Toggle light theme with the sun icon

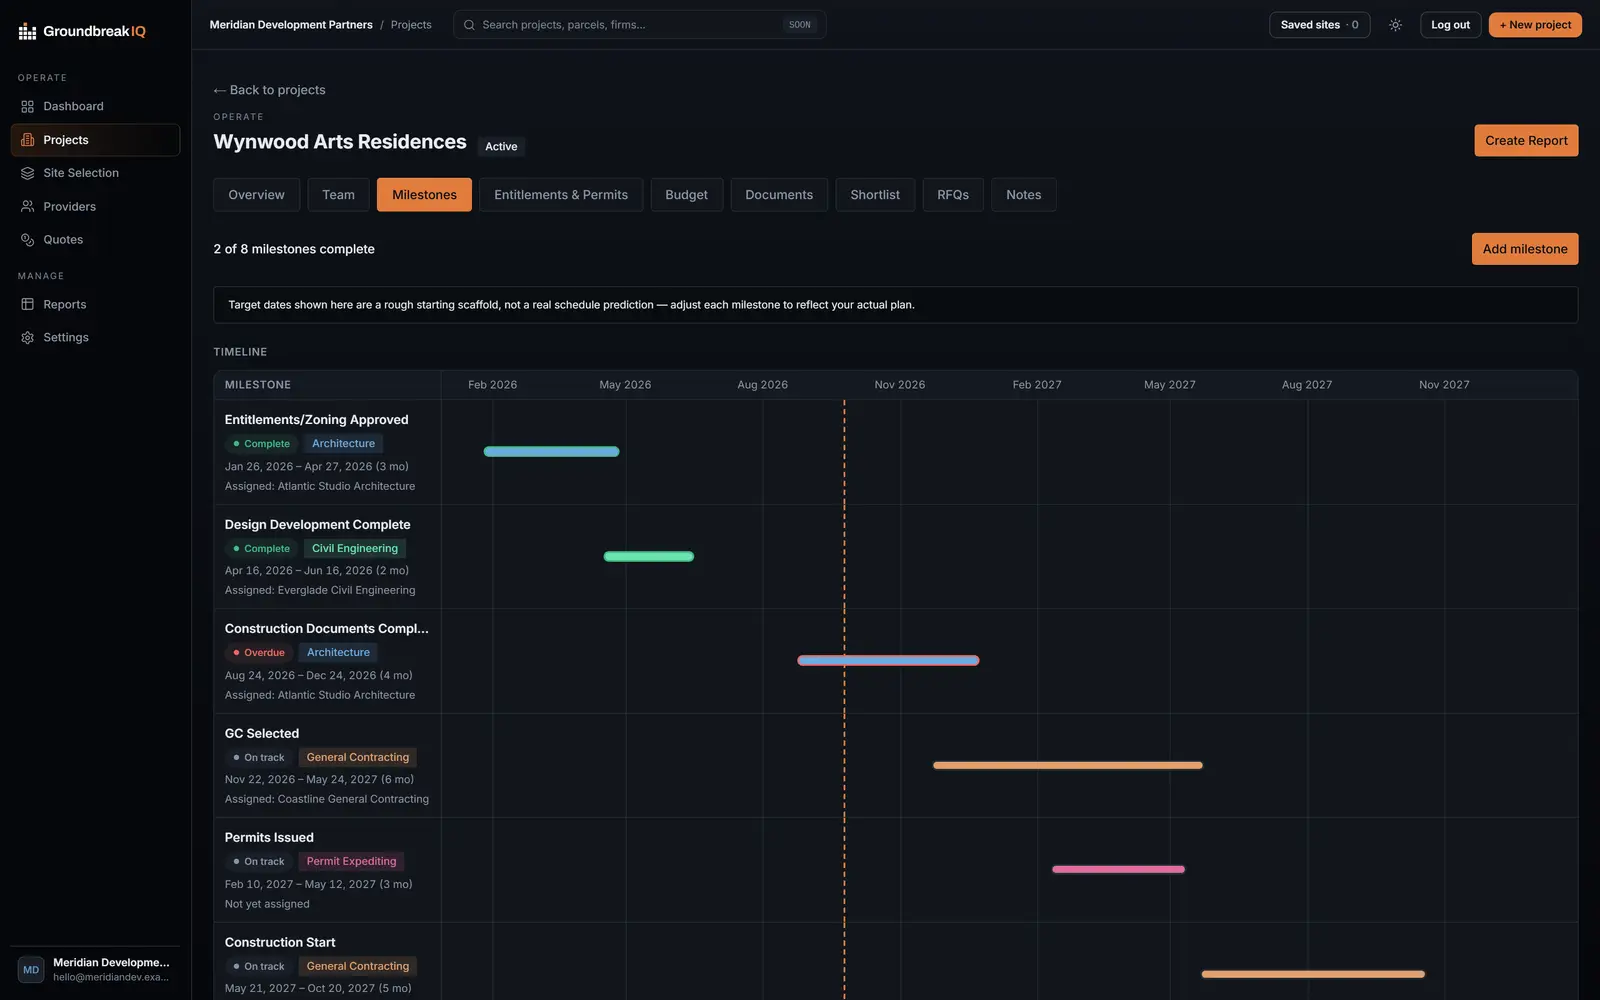(x=1395, y=25)
